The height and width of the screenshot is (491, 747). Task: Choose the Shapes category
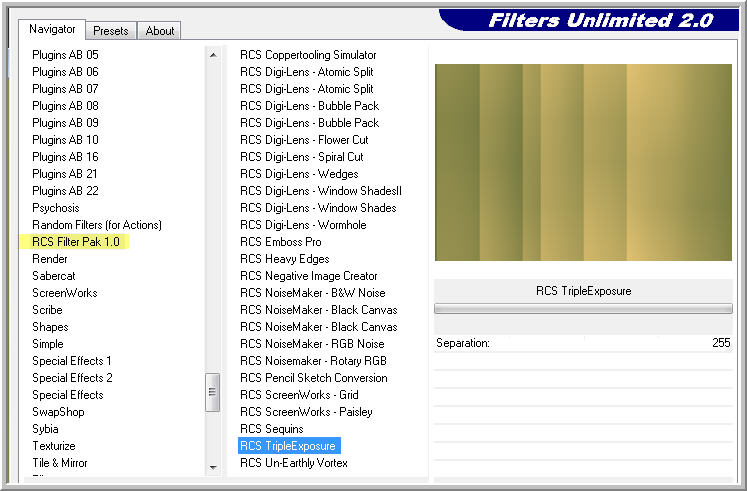(50, 327)
